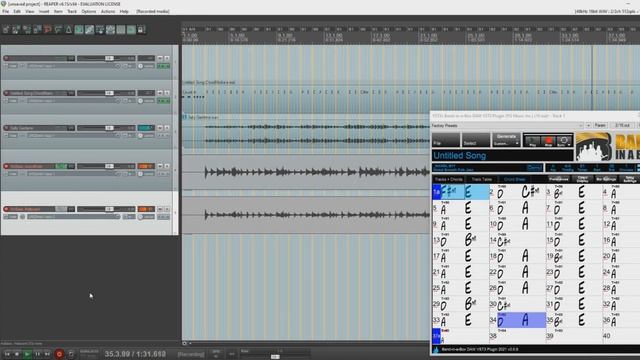Select highlighted bar 34 chord cell D A

[x=521, y=320]
